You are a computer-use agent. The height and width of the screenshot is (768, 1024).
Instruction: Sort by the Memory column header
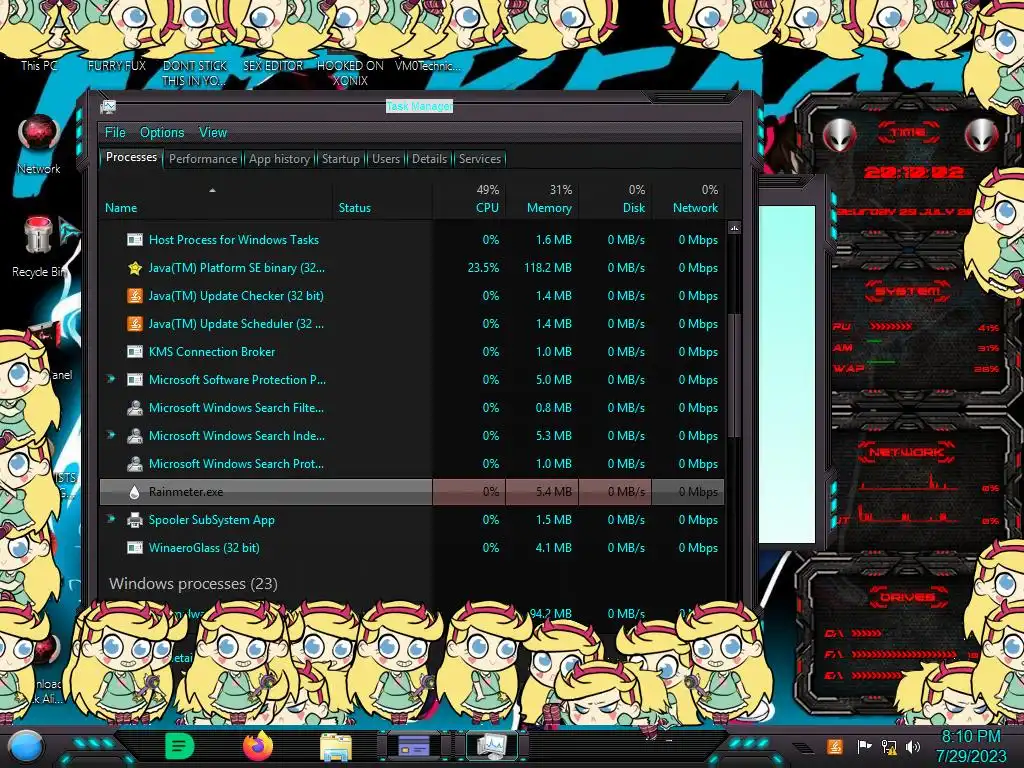542,200
